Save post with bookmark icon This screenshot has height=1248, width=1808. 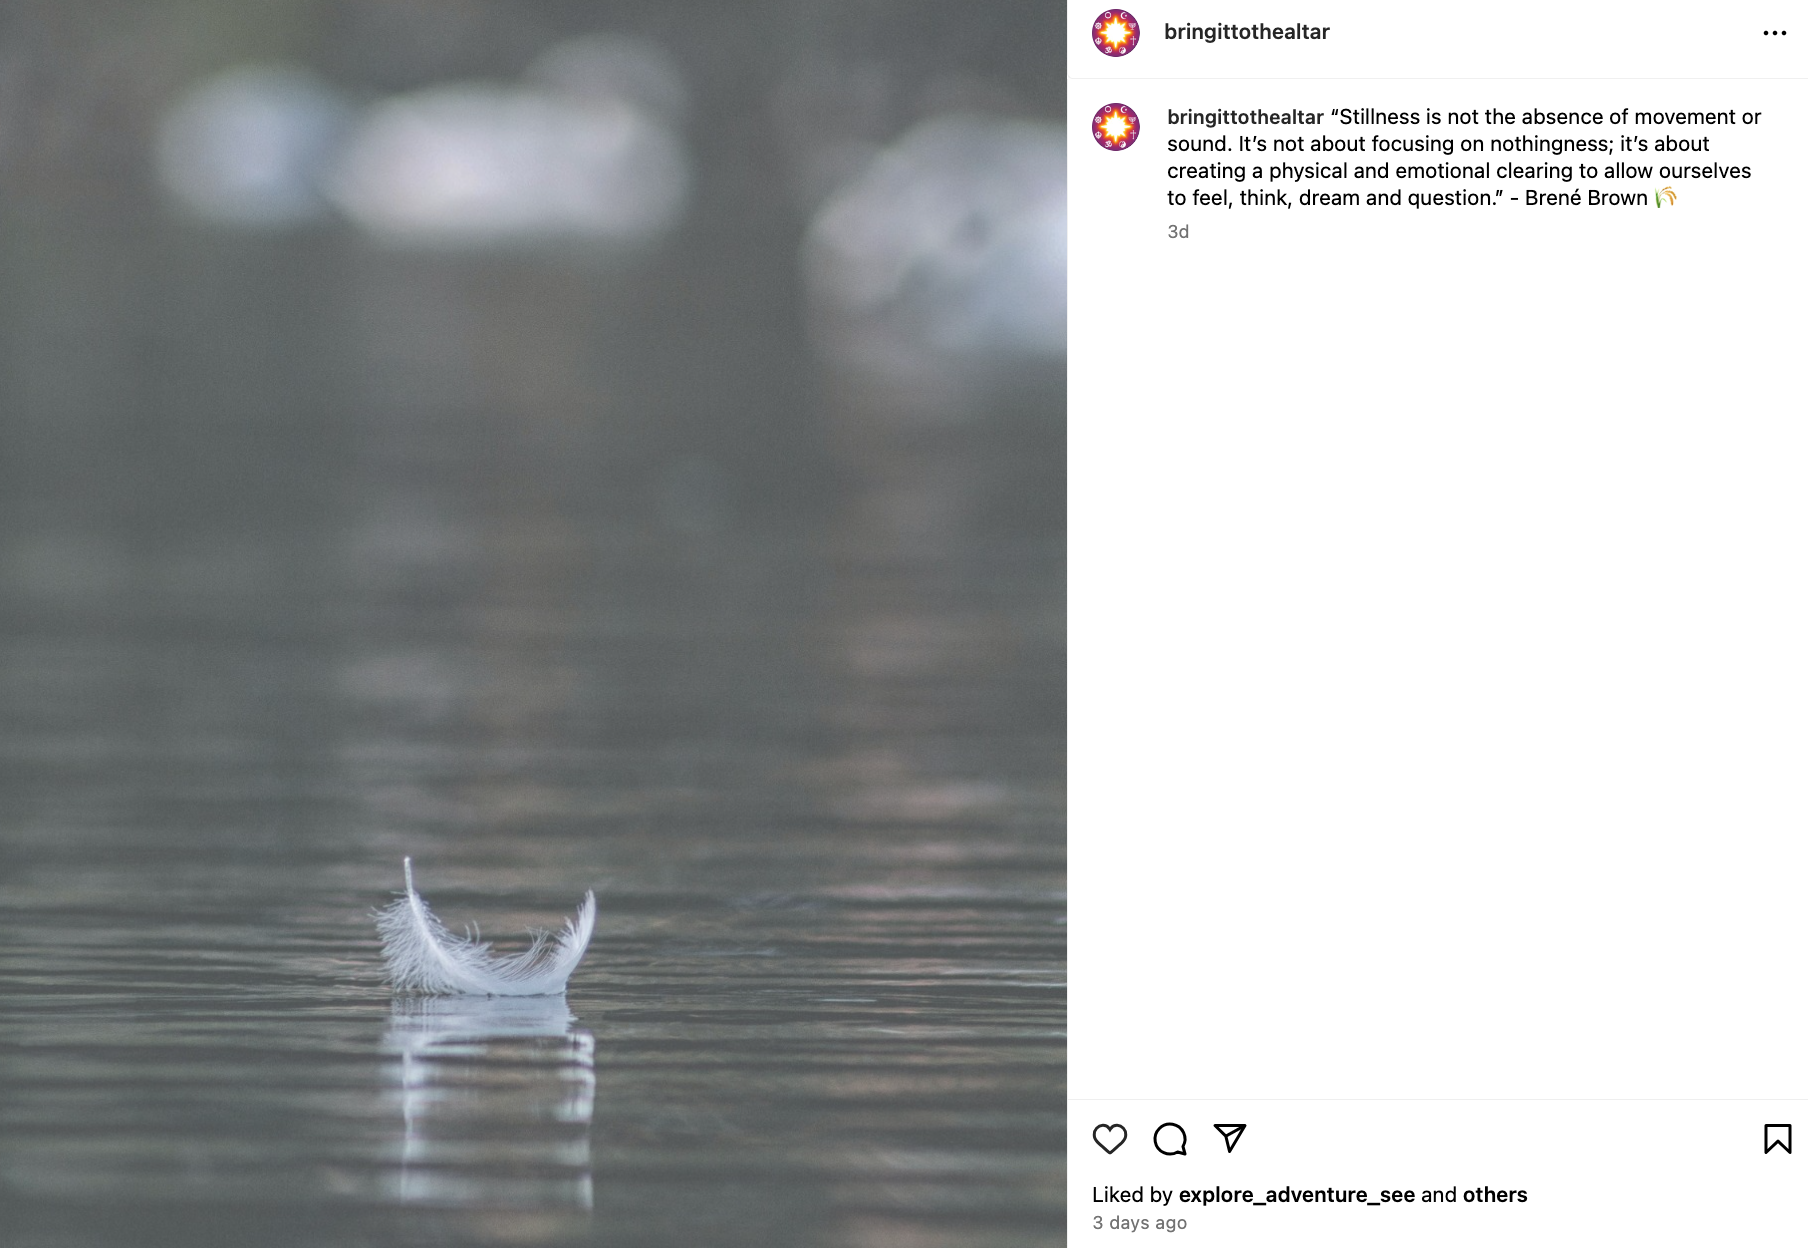[x=1777, y=1139]
